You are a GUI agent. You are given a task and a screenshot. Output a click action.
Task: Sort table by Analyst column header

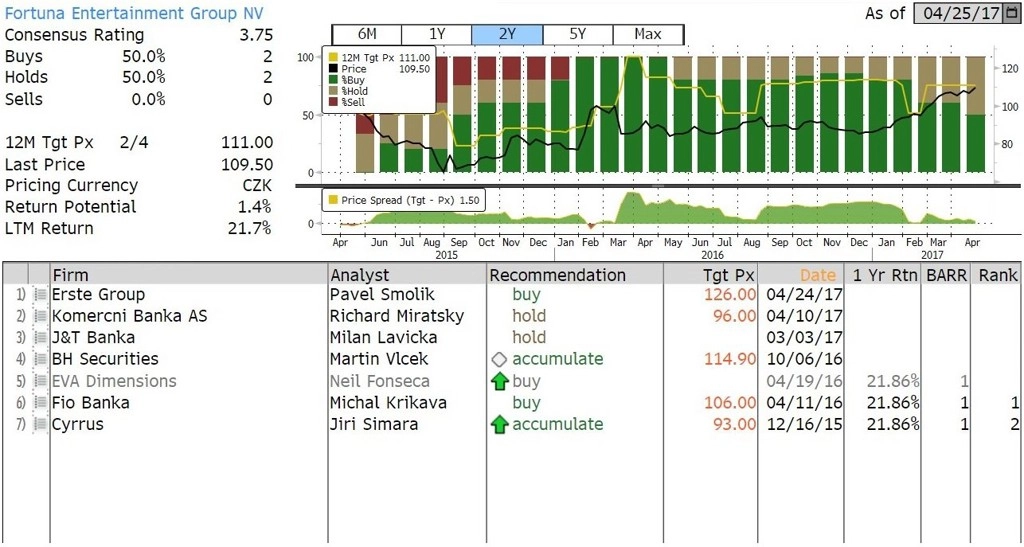coord(407,275)
